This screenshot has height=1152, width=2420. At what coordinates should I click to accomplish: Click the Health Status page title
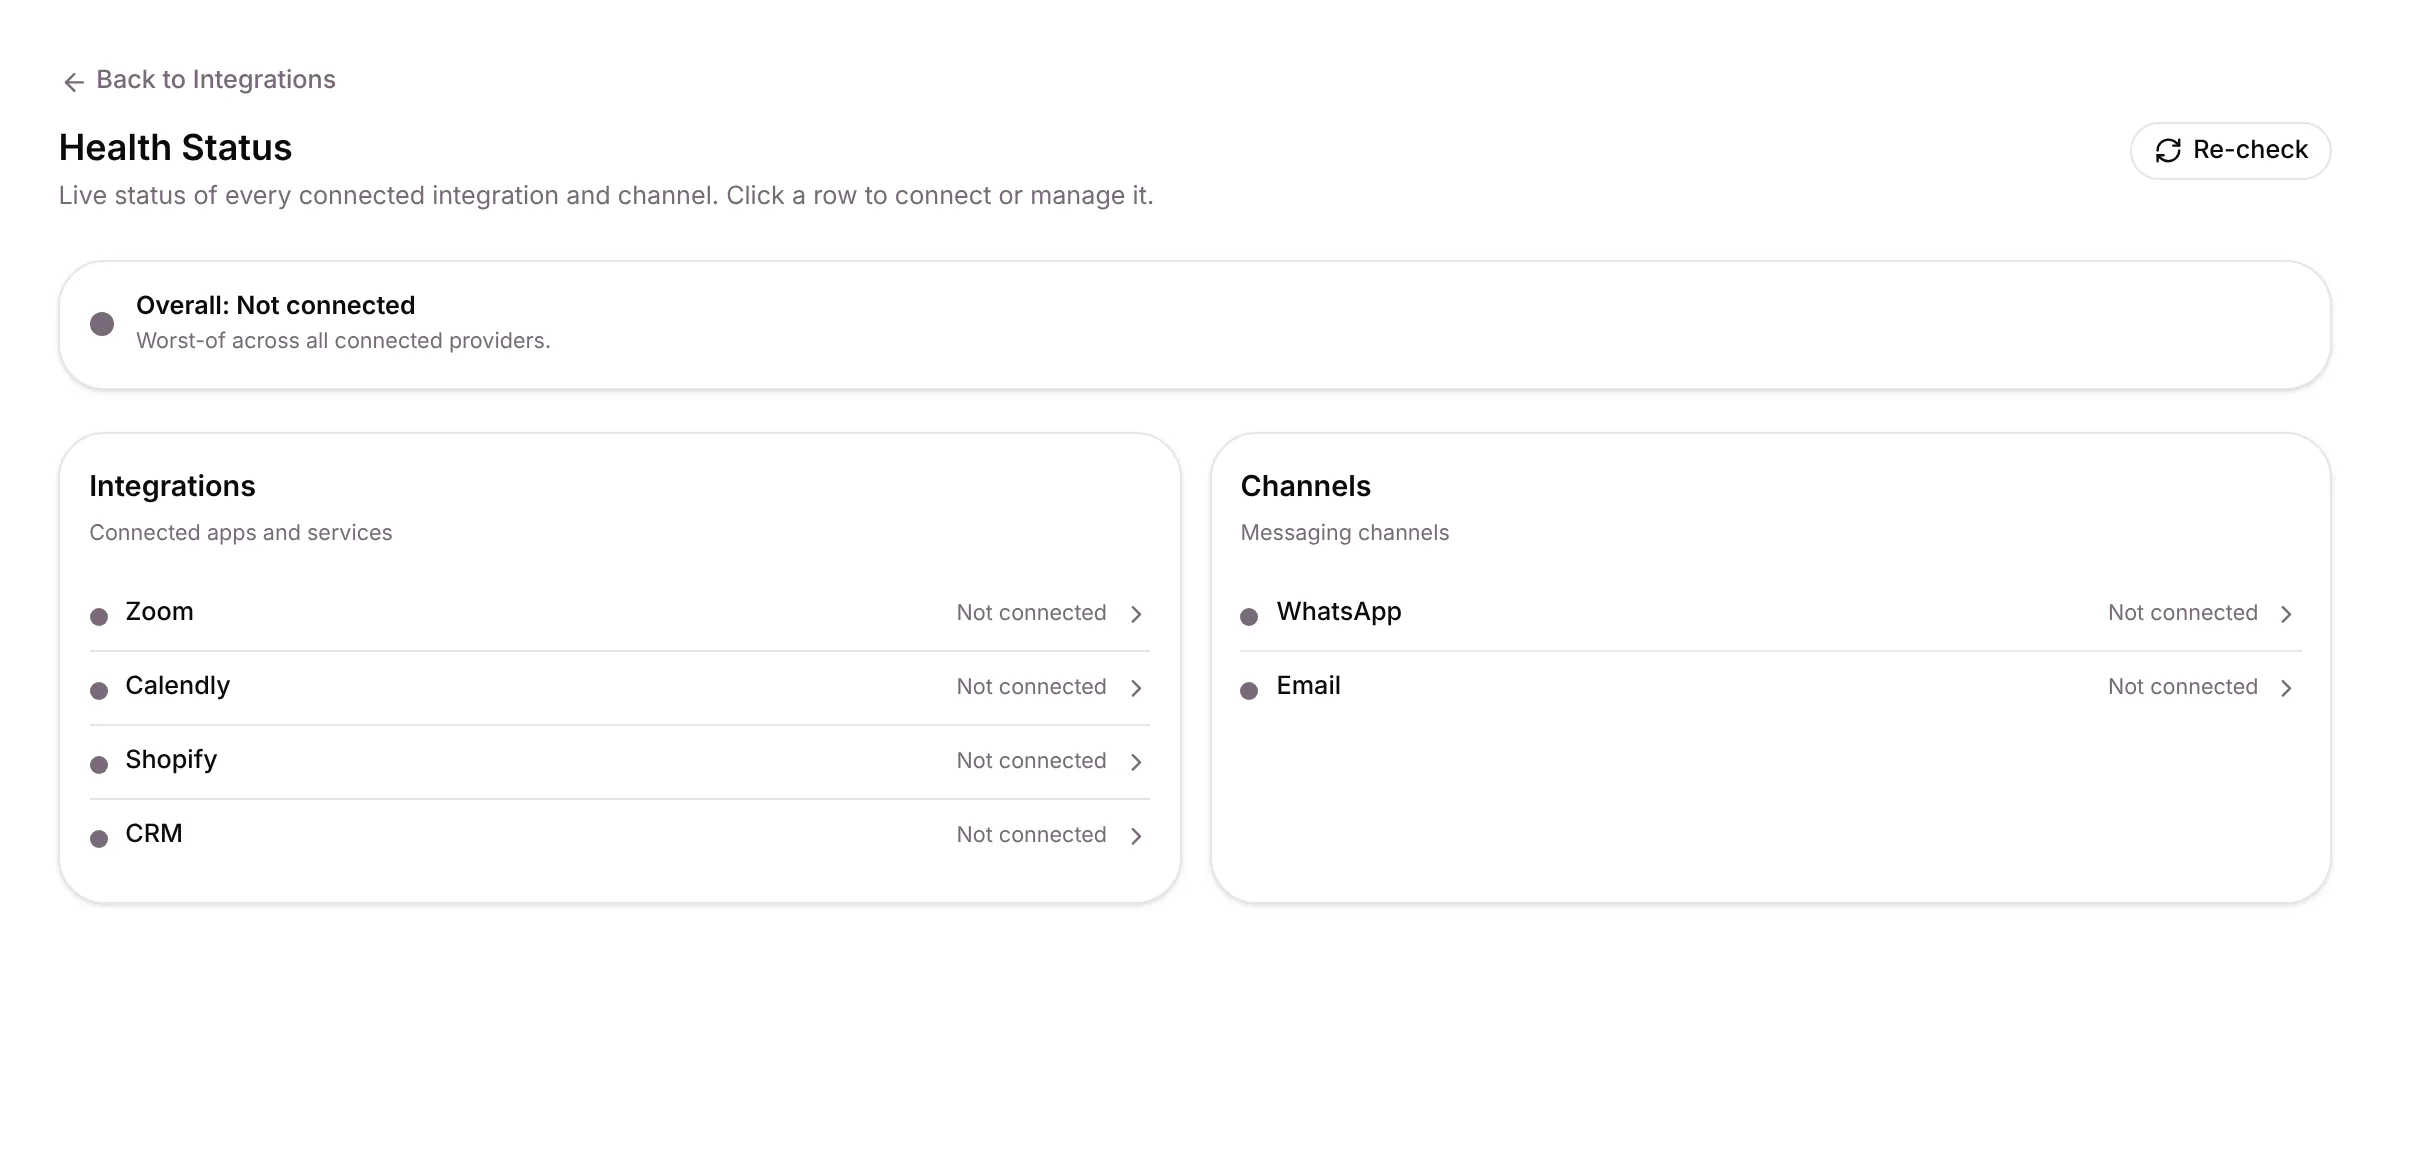tap(175, 148)
